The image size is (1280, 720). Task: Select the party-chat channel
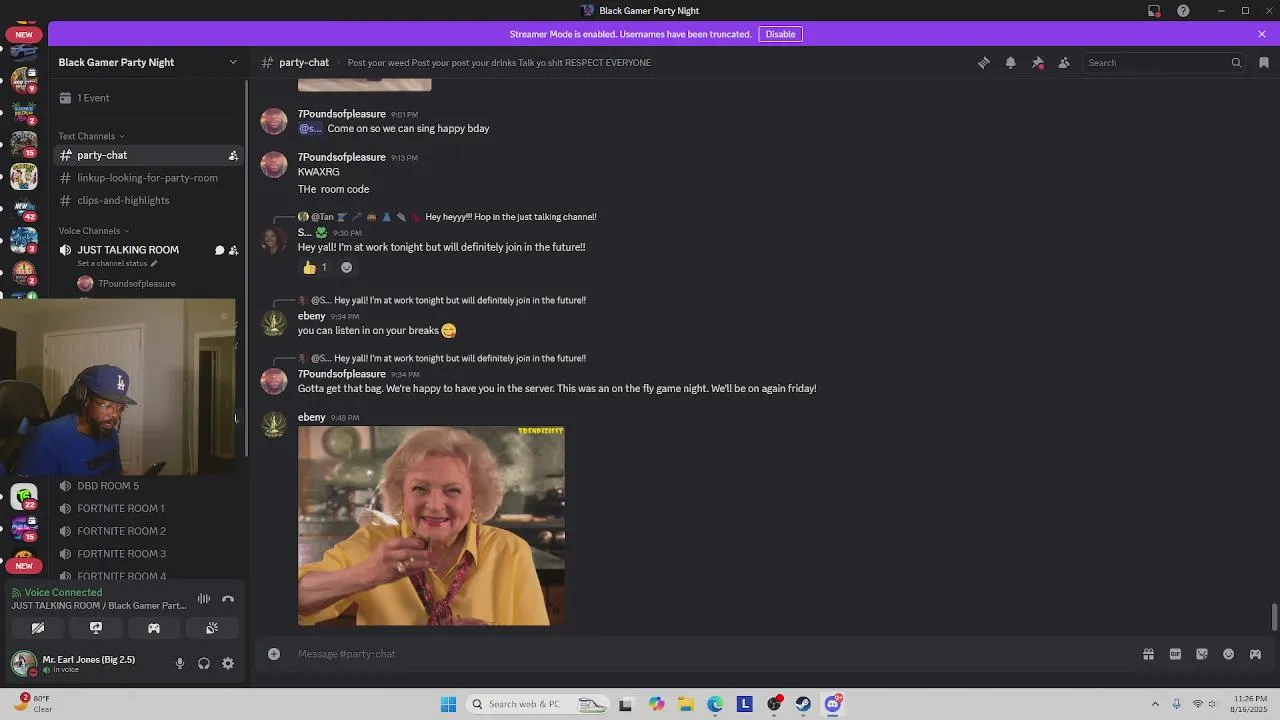pyautogui.click(x=148, y=155)
